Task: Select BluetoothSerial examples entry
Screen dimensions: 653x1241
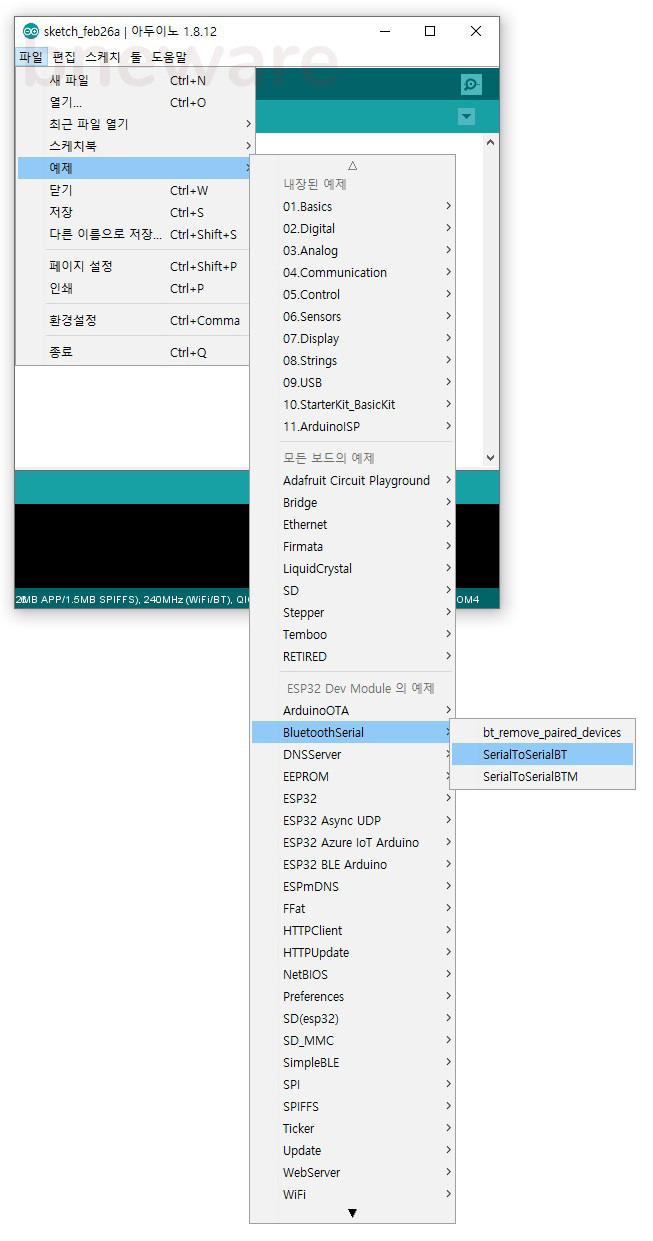Action: click(352, 732)
